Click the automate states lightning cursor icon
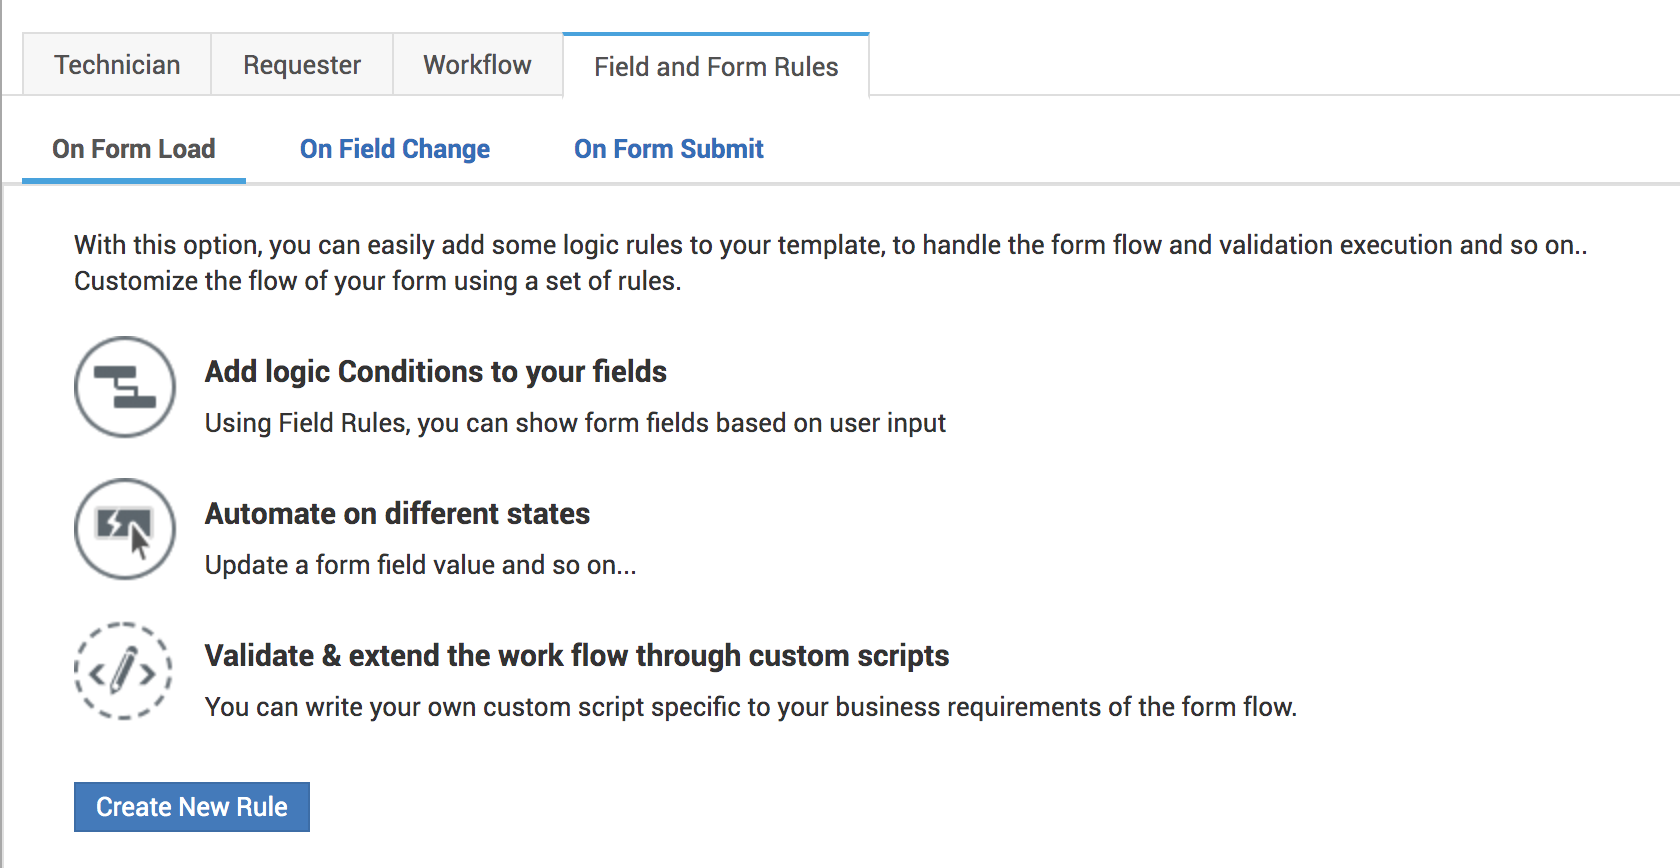Image resolution: width=1680 pixels, height=868 pixels. [x=125, y=529]
